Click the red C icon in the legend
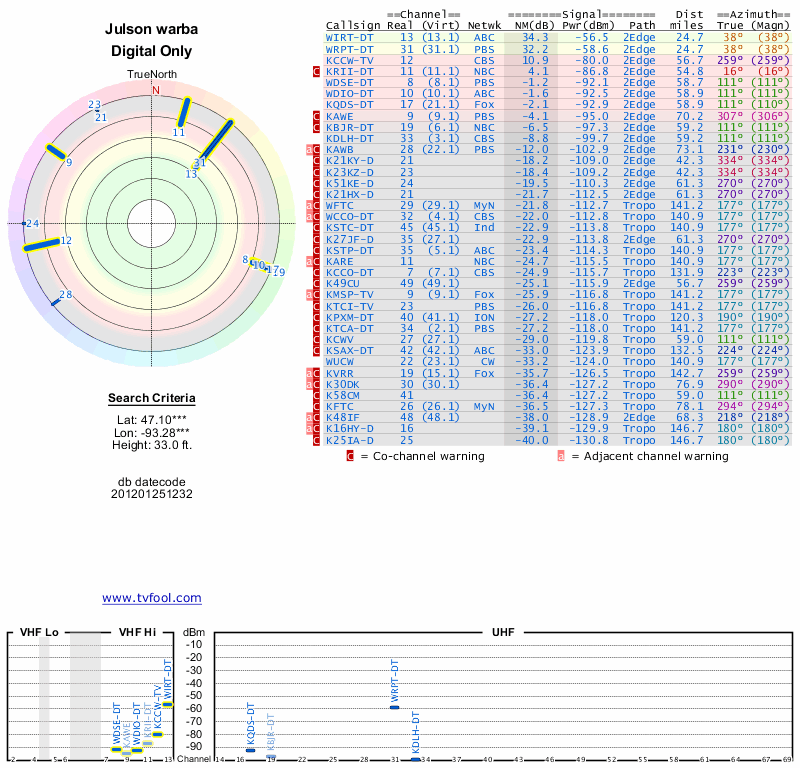Viewport: 800px width, 768px height. (x=350, y=456)
